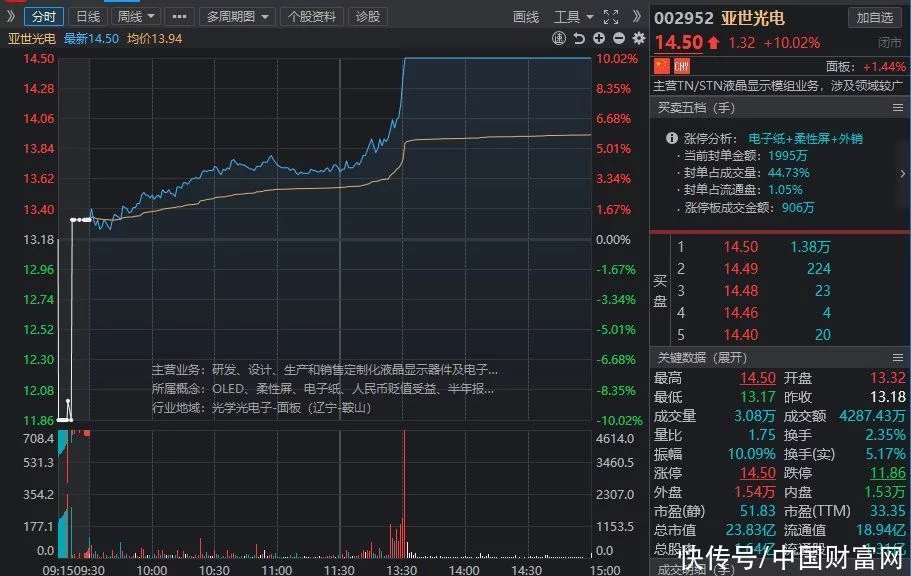The width and height of the screenshot is (911, 576).
Task: Click the China flag icon
Action: click(x=660, y=66)
